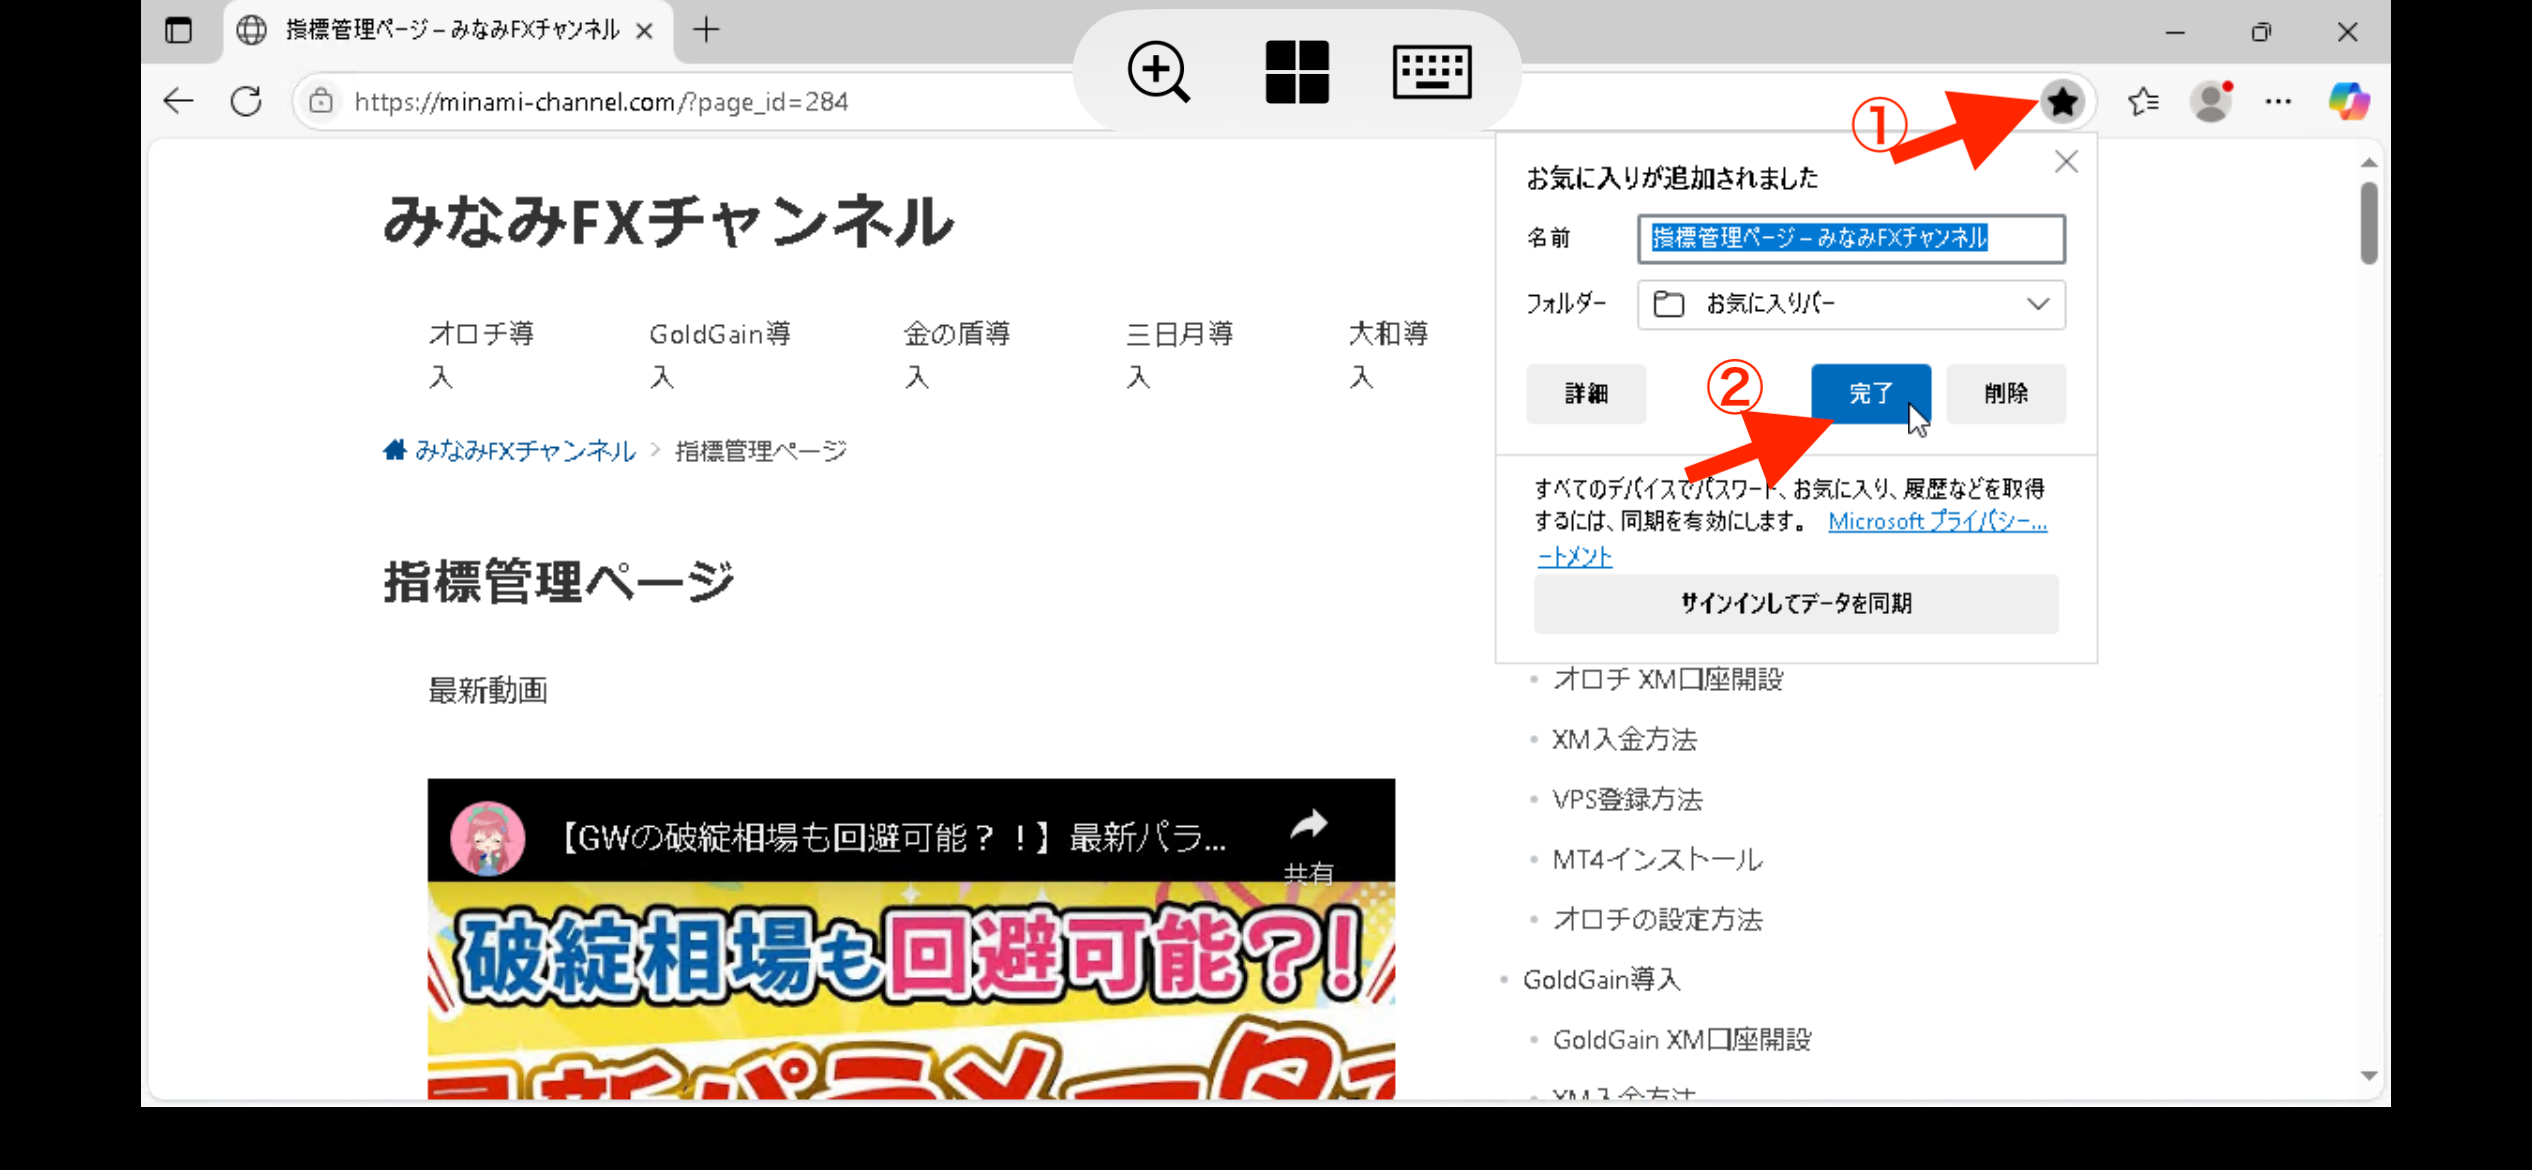Open Microsoft プライバシー statement link
The width and height of the screenshot is (2532, 1170).
[x=1937, y=521]
